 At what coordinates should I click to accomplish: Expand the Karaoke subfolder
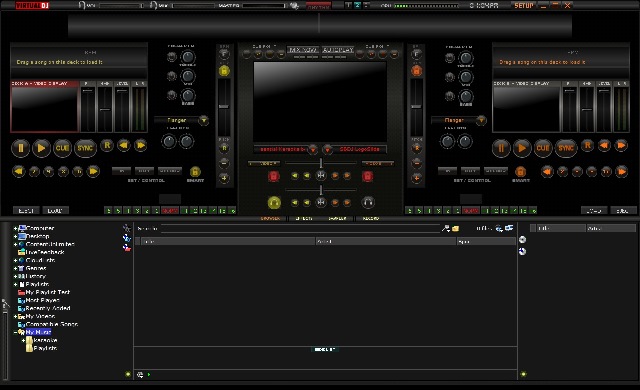(x=23, y=340)
